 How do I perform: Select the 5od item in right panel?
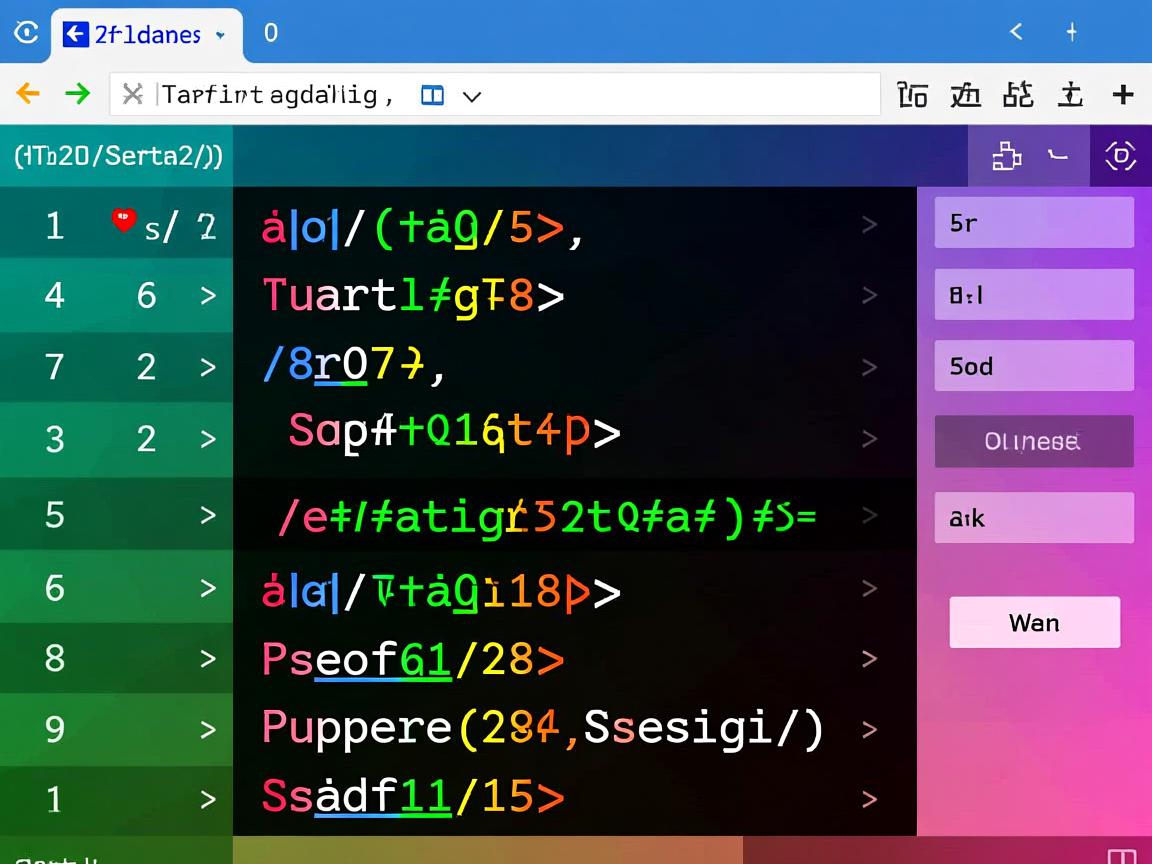coord(1033,366)
